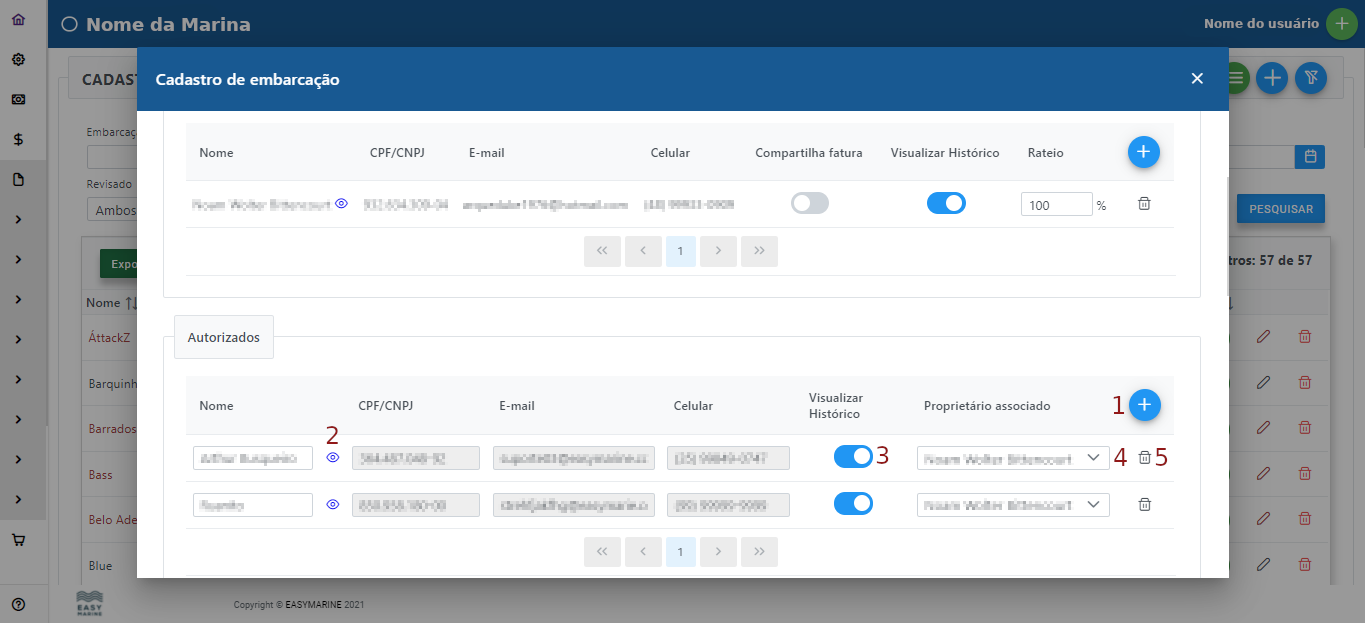Open Proprietário associado dropdown in first row

pyautogui.click(x=1013, y=458)
